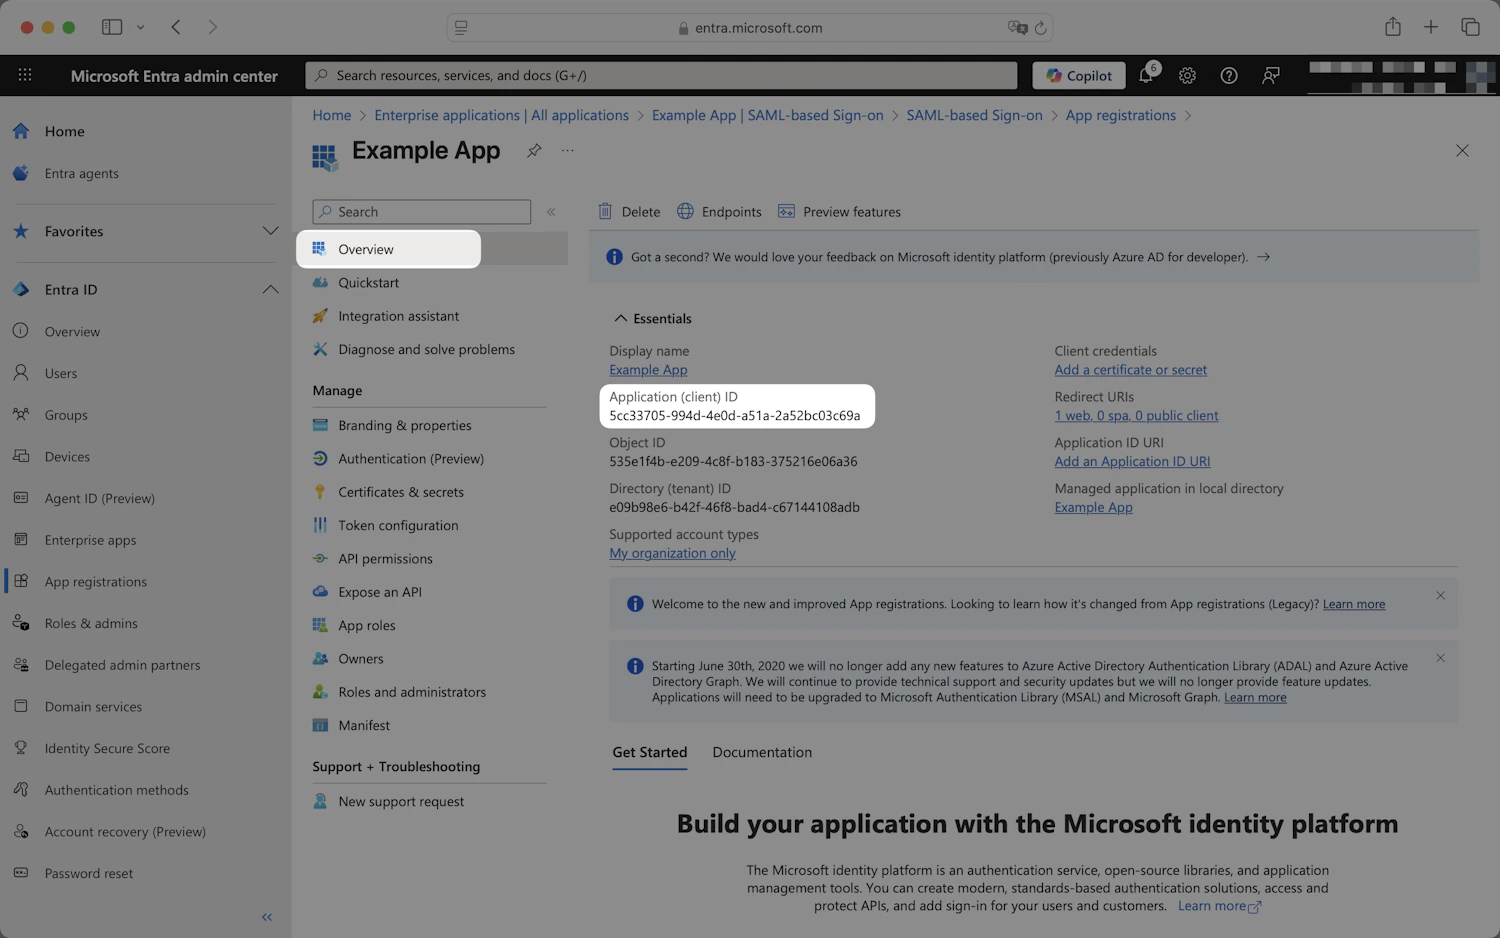This screenshot has width=1500, height=938.
Task: Click Delete in the toolbar
Action: click(629, 212)
